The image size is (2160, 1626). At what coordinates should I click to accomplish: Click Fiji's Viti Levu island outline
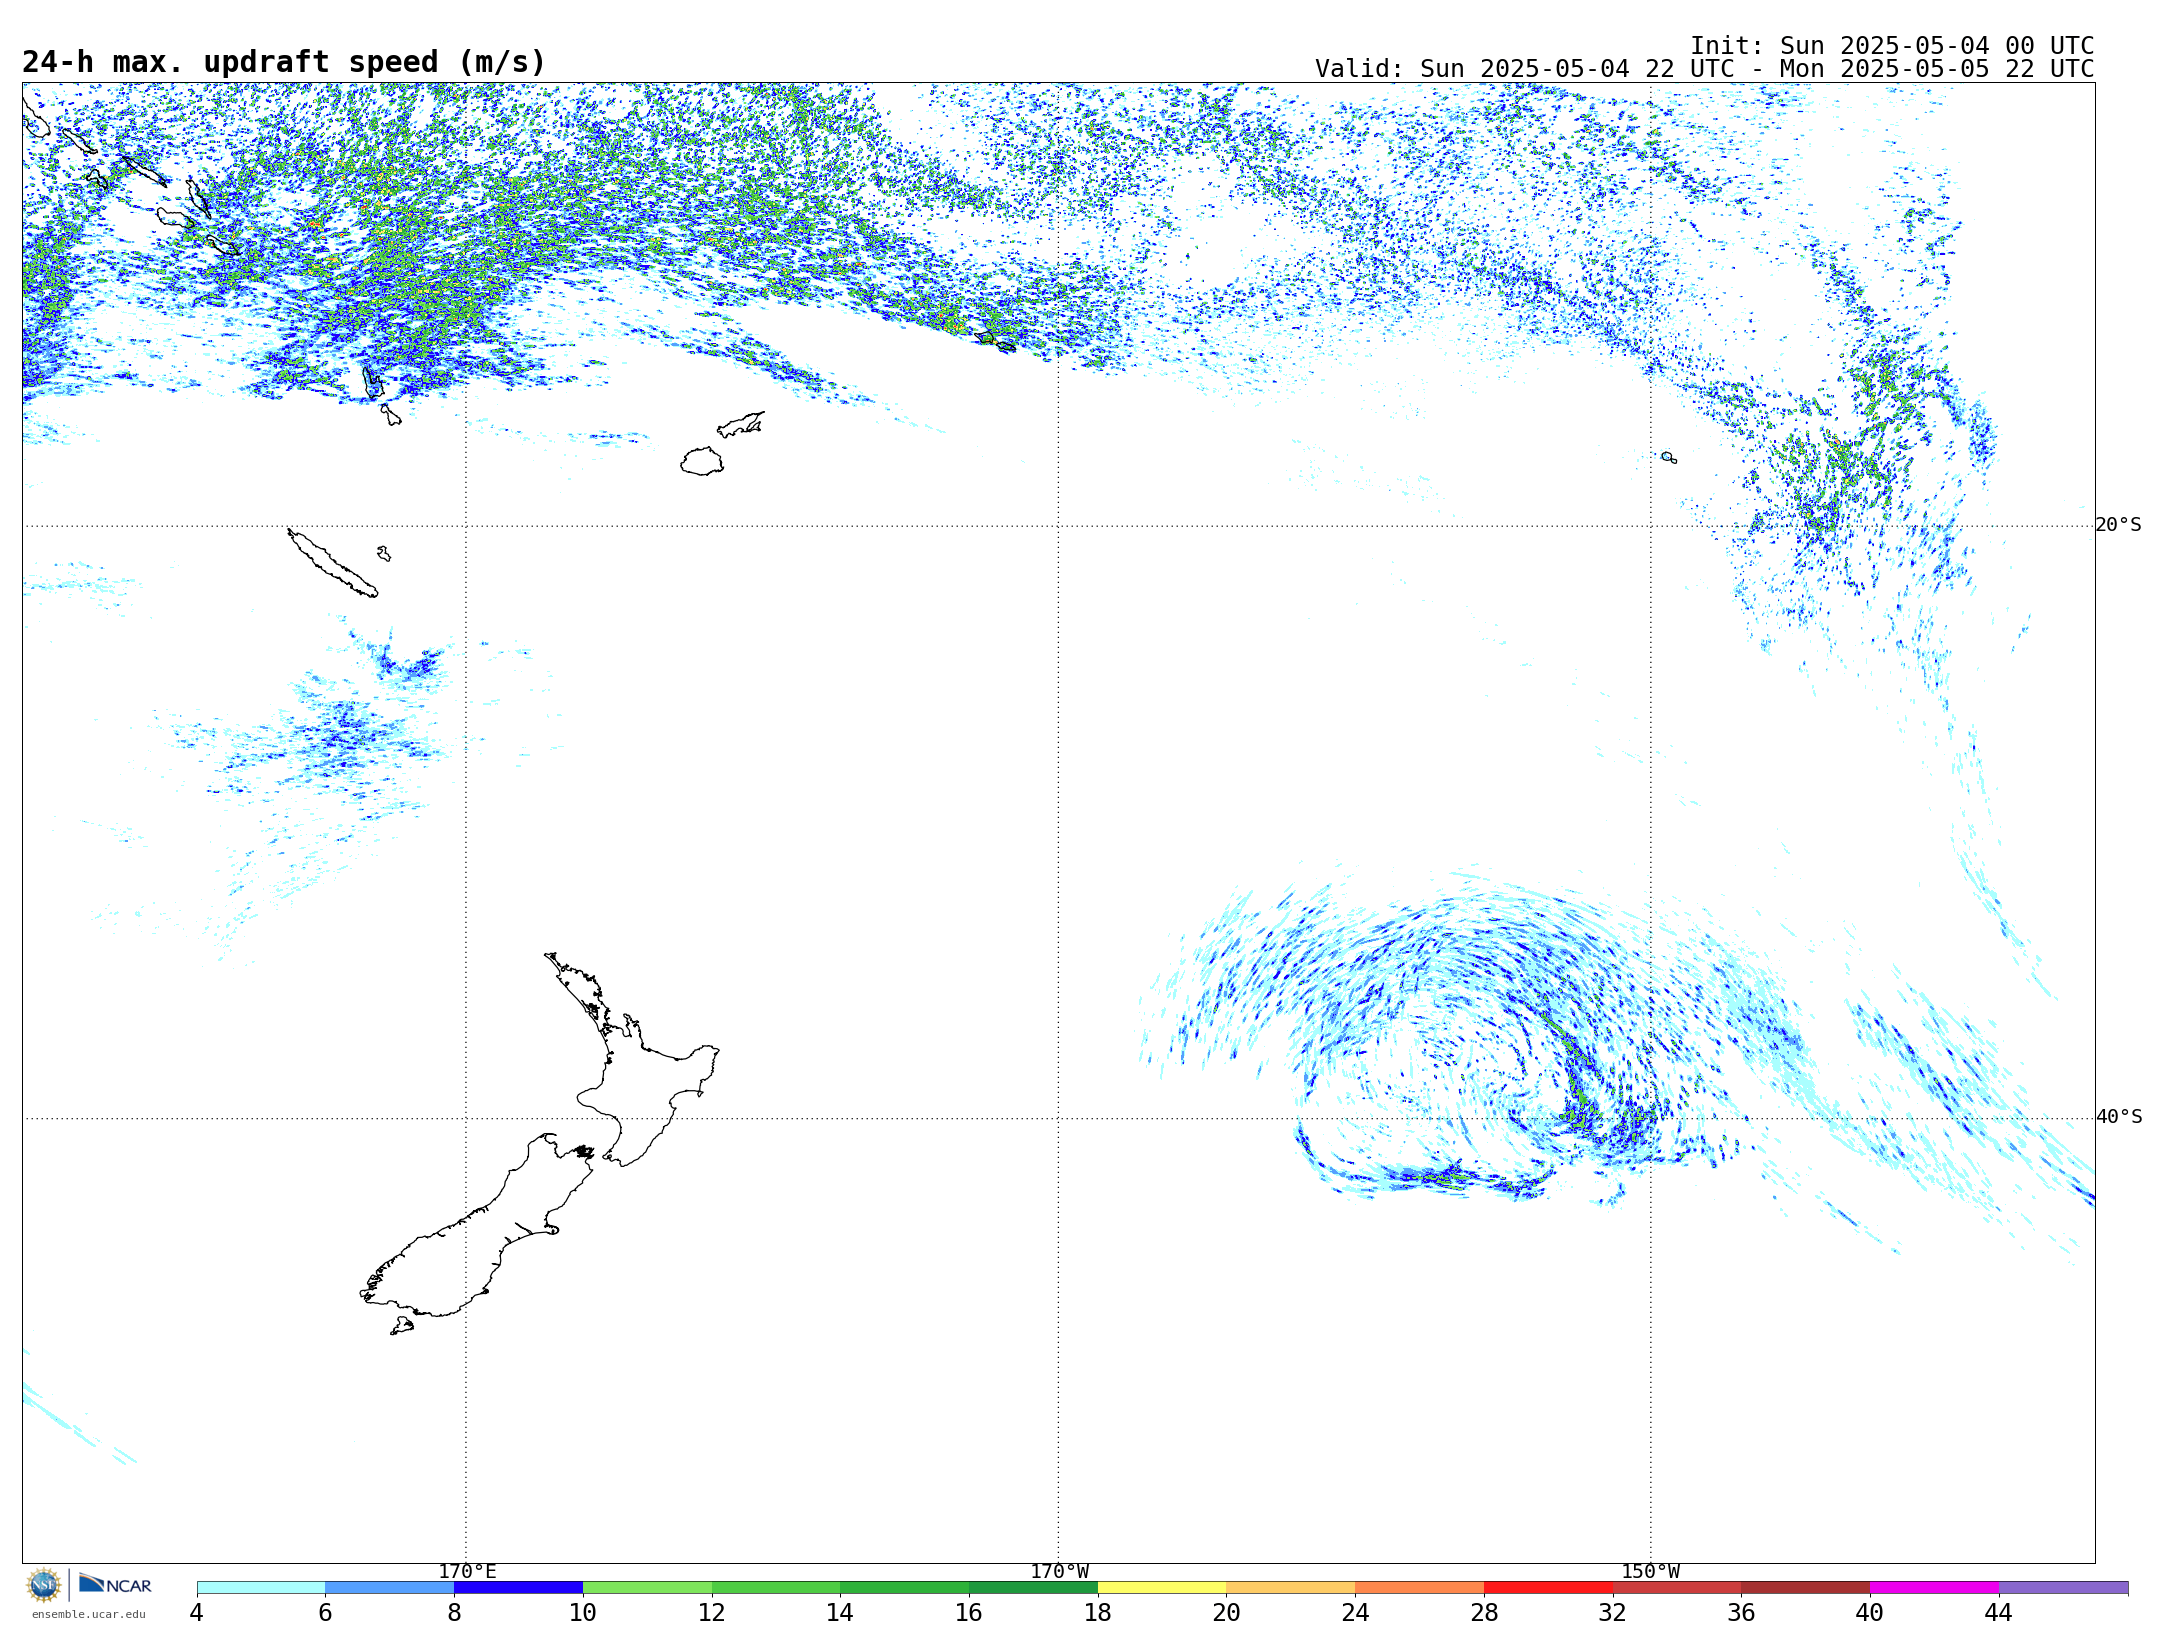click(702, 461)
